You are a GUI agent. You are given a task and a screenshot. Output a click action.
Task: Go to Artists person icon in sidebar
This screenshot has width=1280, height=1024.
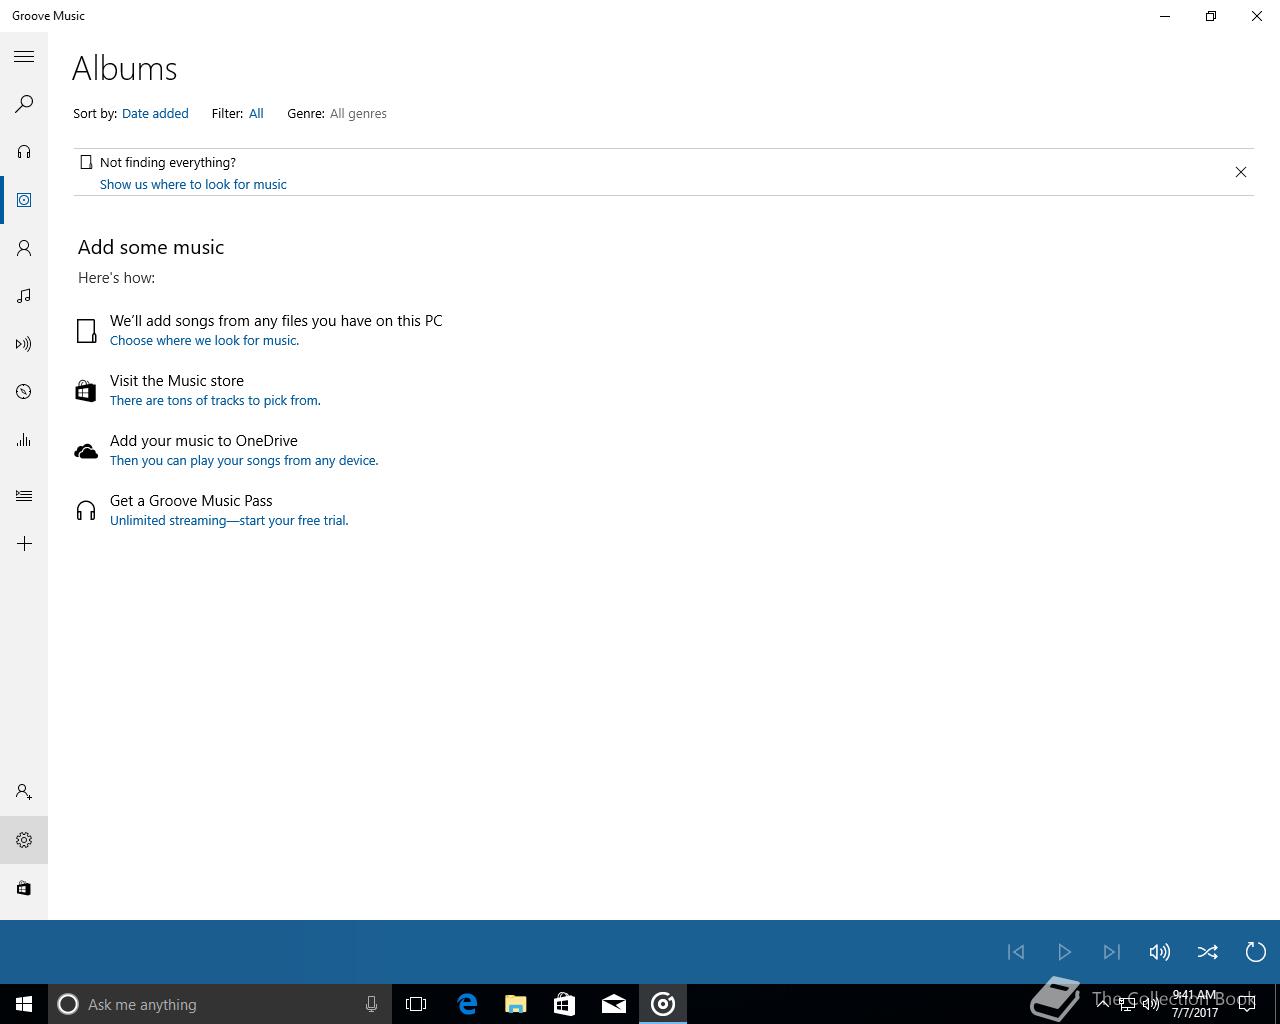pos(24,248)
